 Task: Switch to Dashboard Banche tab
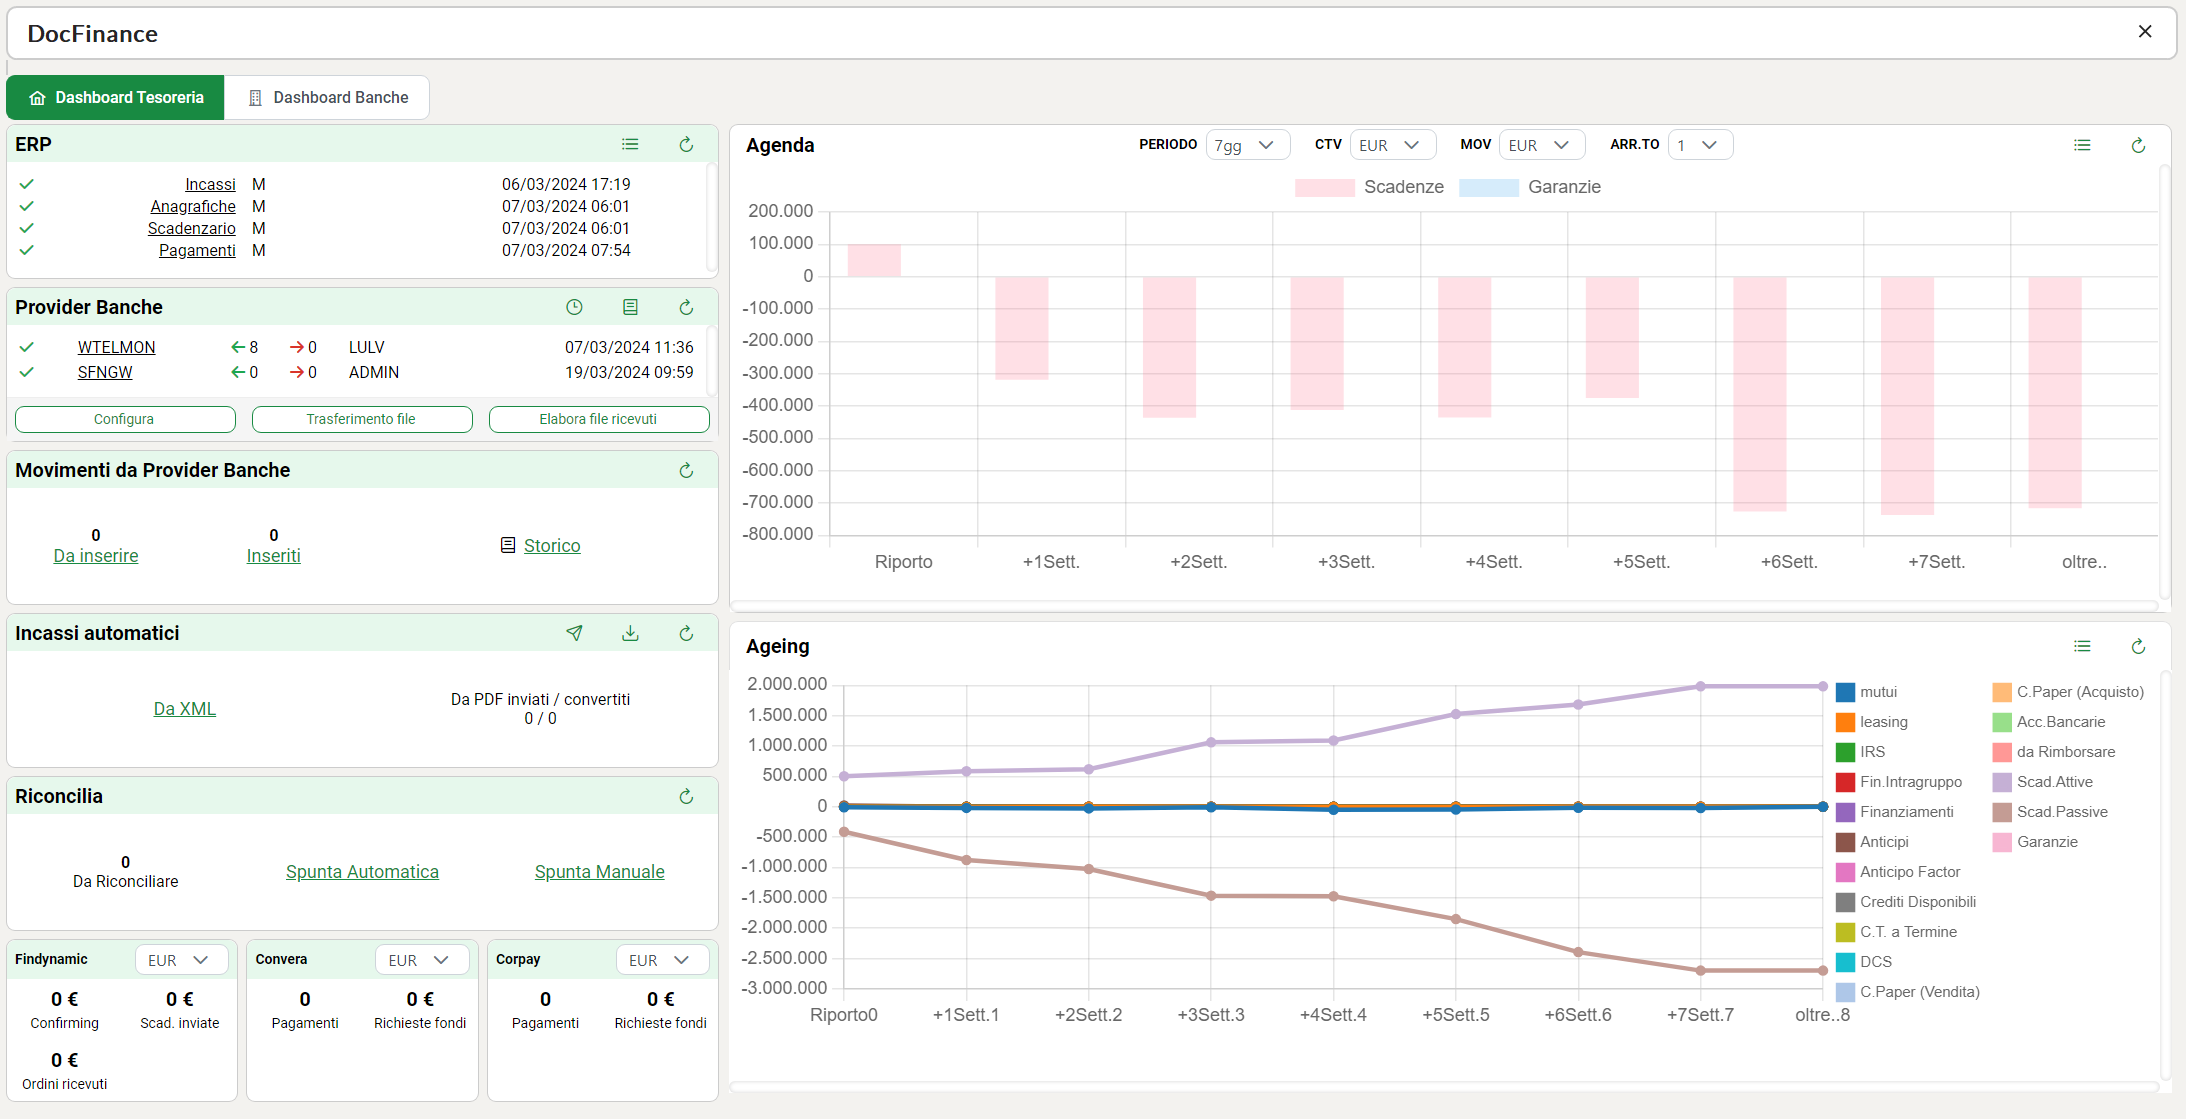coord(327,97)
